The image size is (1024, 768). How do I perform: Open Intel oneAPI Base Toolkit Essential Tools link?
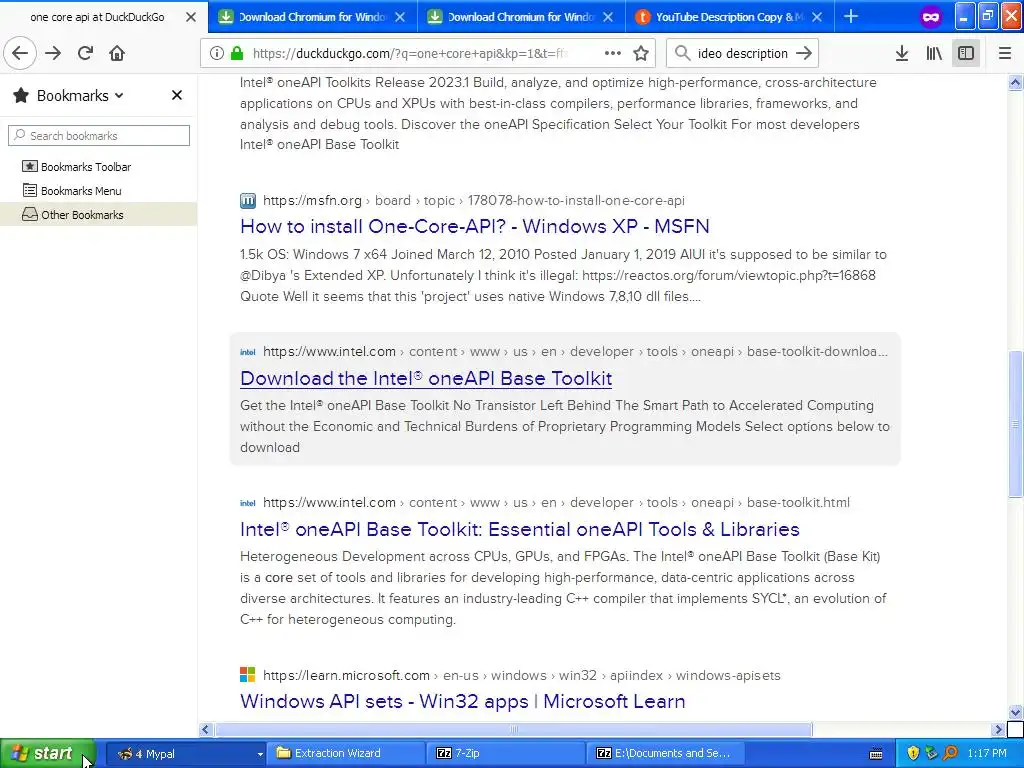520,529
